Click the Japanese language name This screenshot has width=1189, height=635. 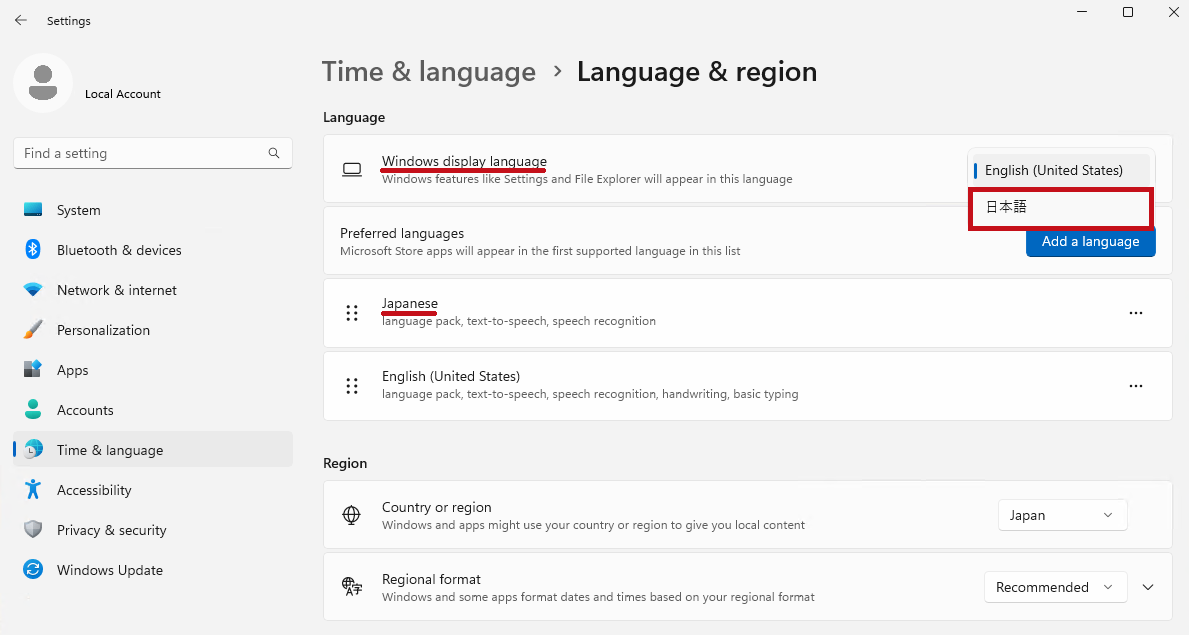pyautogui.click(x=409, y=303)
